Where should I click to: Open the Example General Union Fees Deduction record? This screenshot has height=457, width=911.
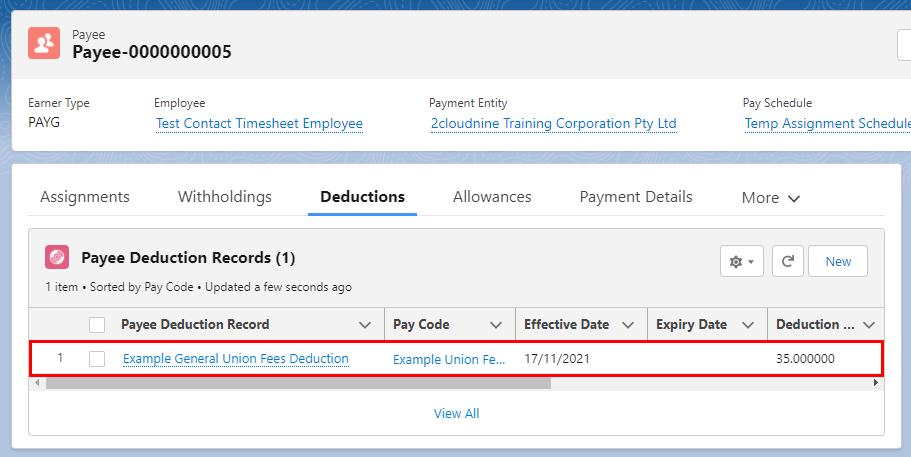(x=236, y=359)
